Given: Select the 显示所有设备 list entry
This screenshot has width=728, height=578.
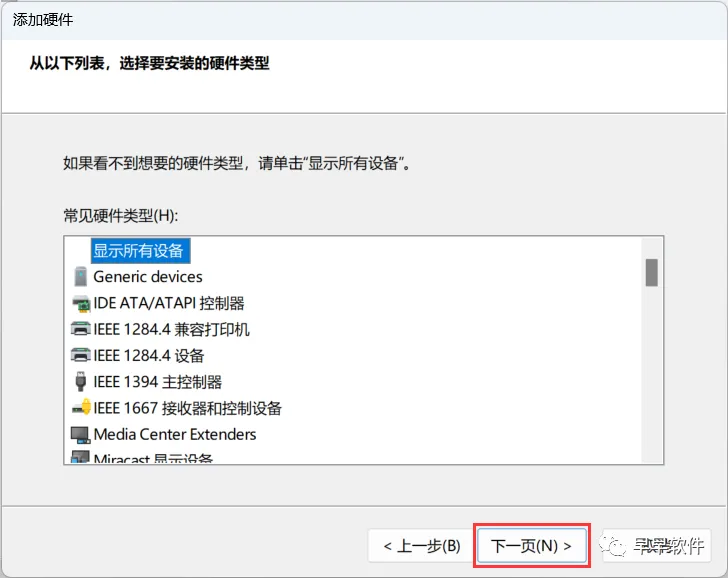Looking at the screenshot, I should pos(140,251).
